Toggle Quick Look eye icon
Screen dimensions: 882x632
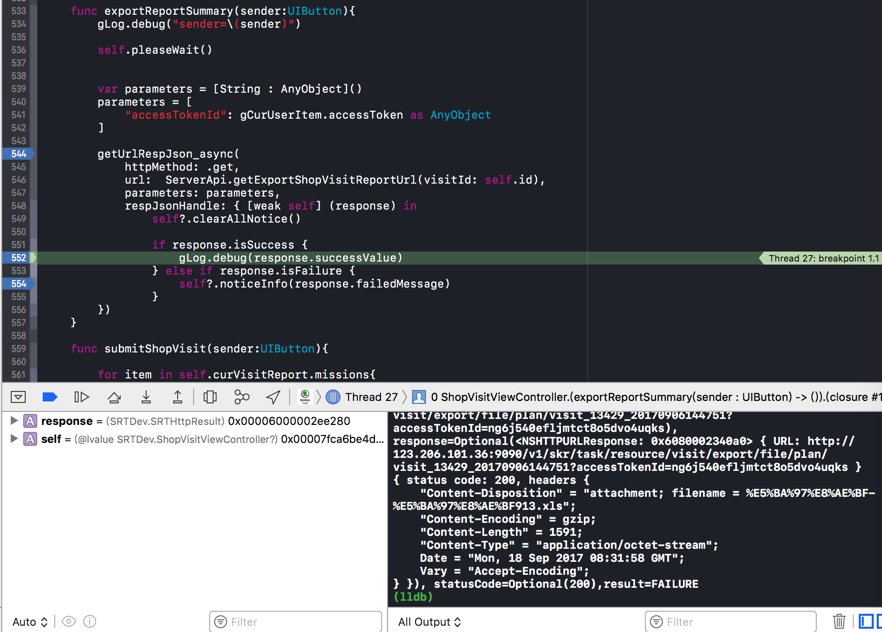click(x=69, y=621)
